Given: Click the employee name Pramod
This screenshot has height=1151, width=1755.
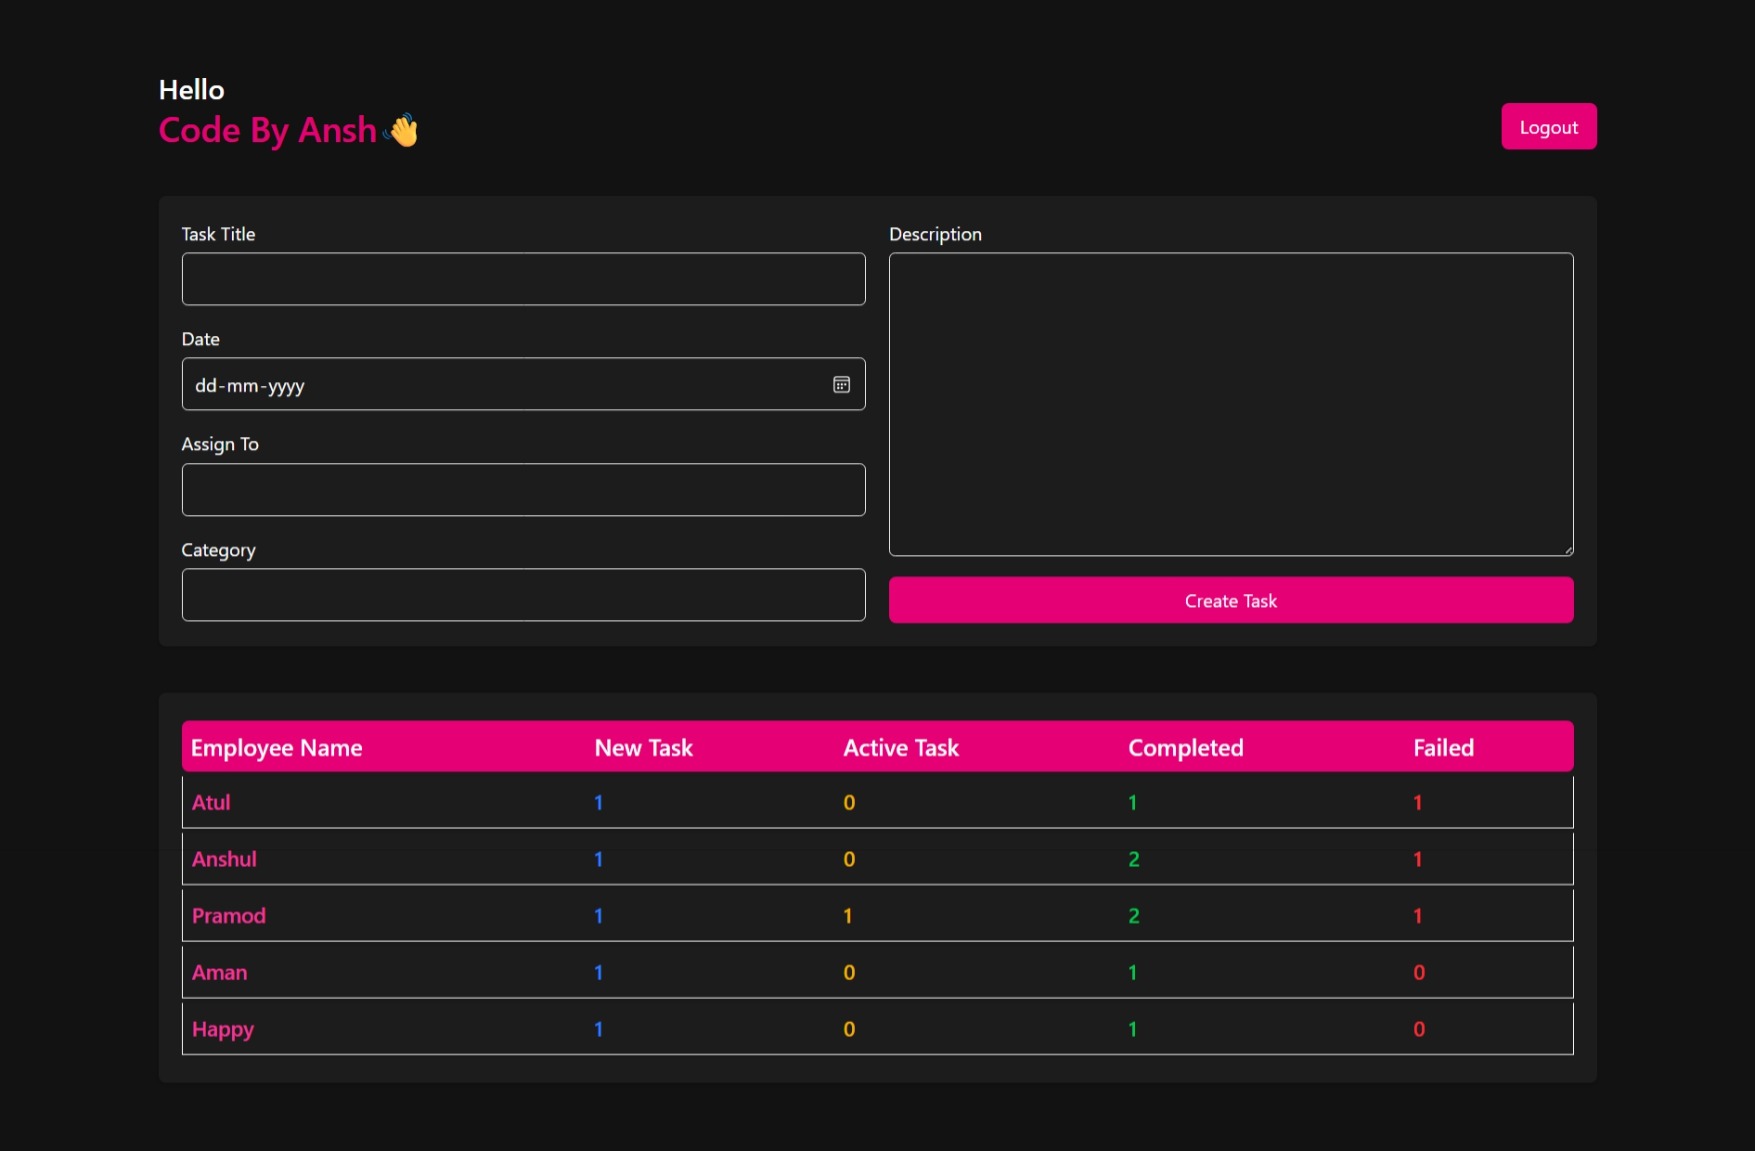Looking at the screenshot, I should 229,916.
